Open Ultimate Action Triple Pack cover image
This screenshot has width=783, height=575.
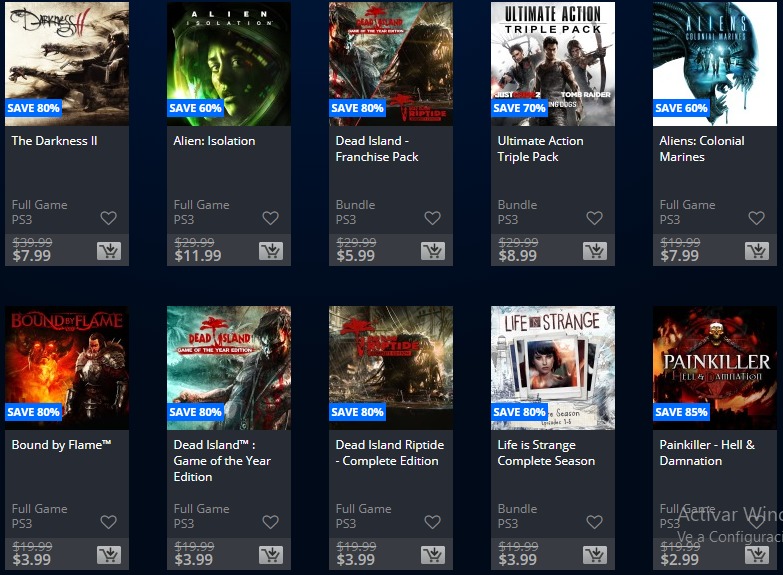tap(553, 64)
